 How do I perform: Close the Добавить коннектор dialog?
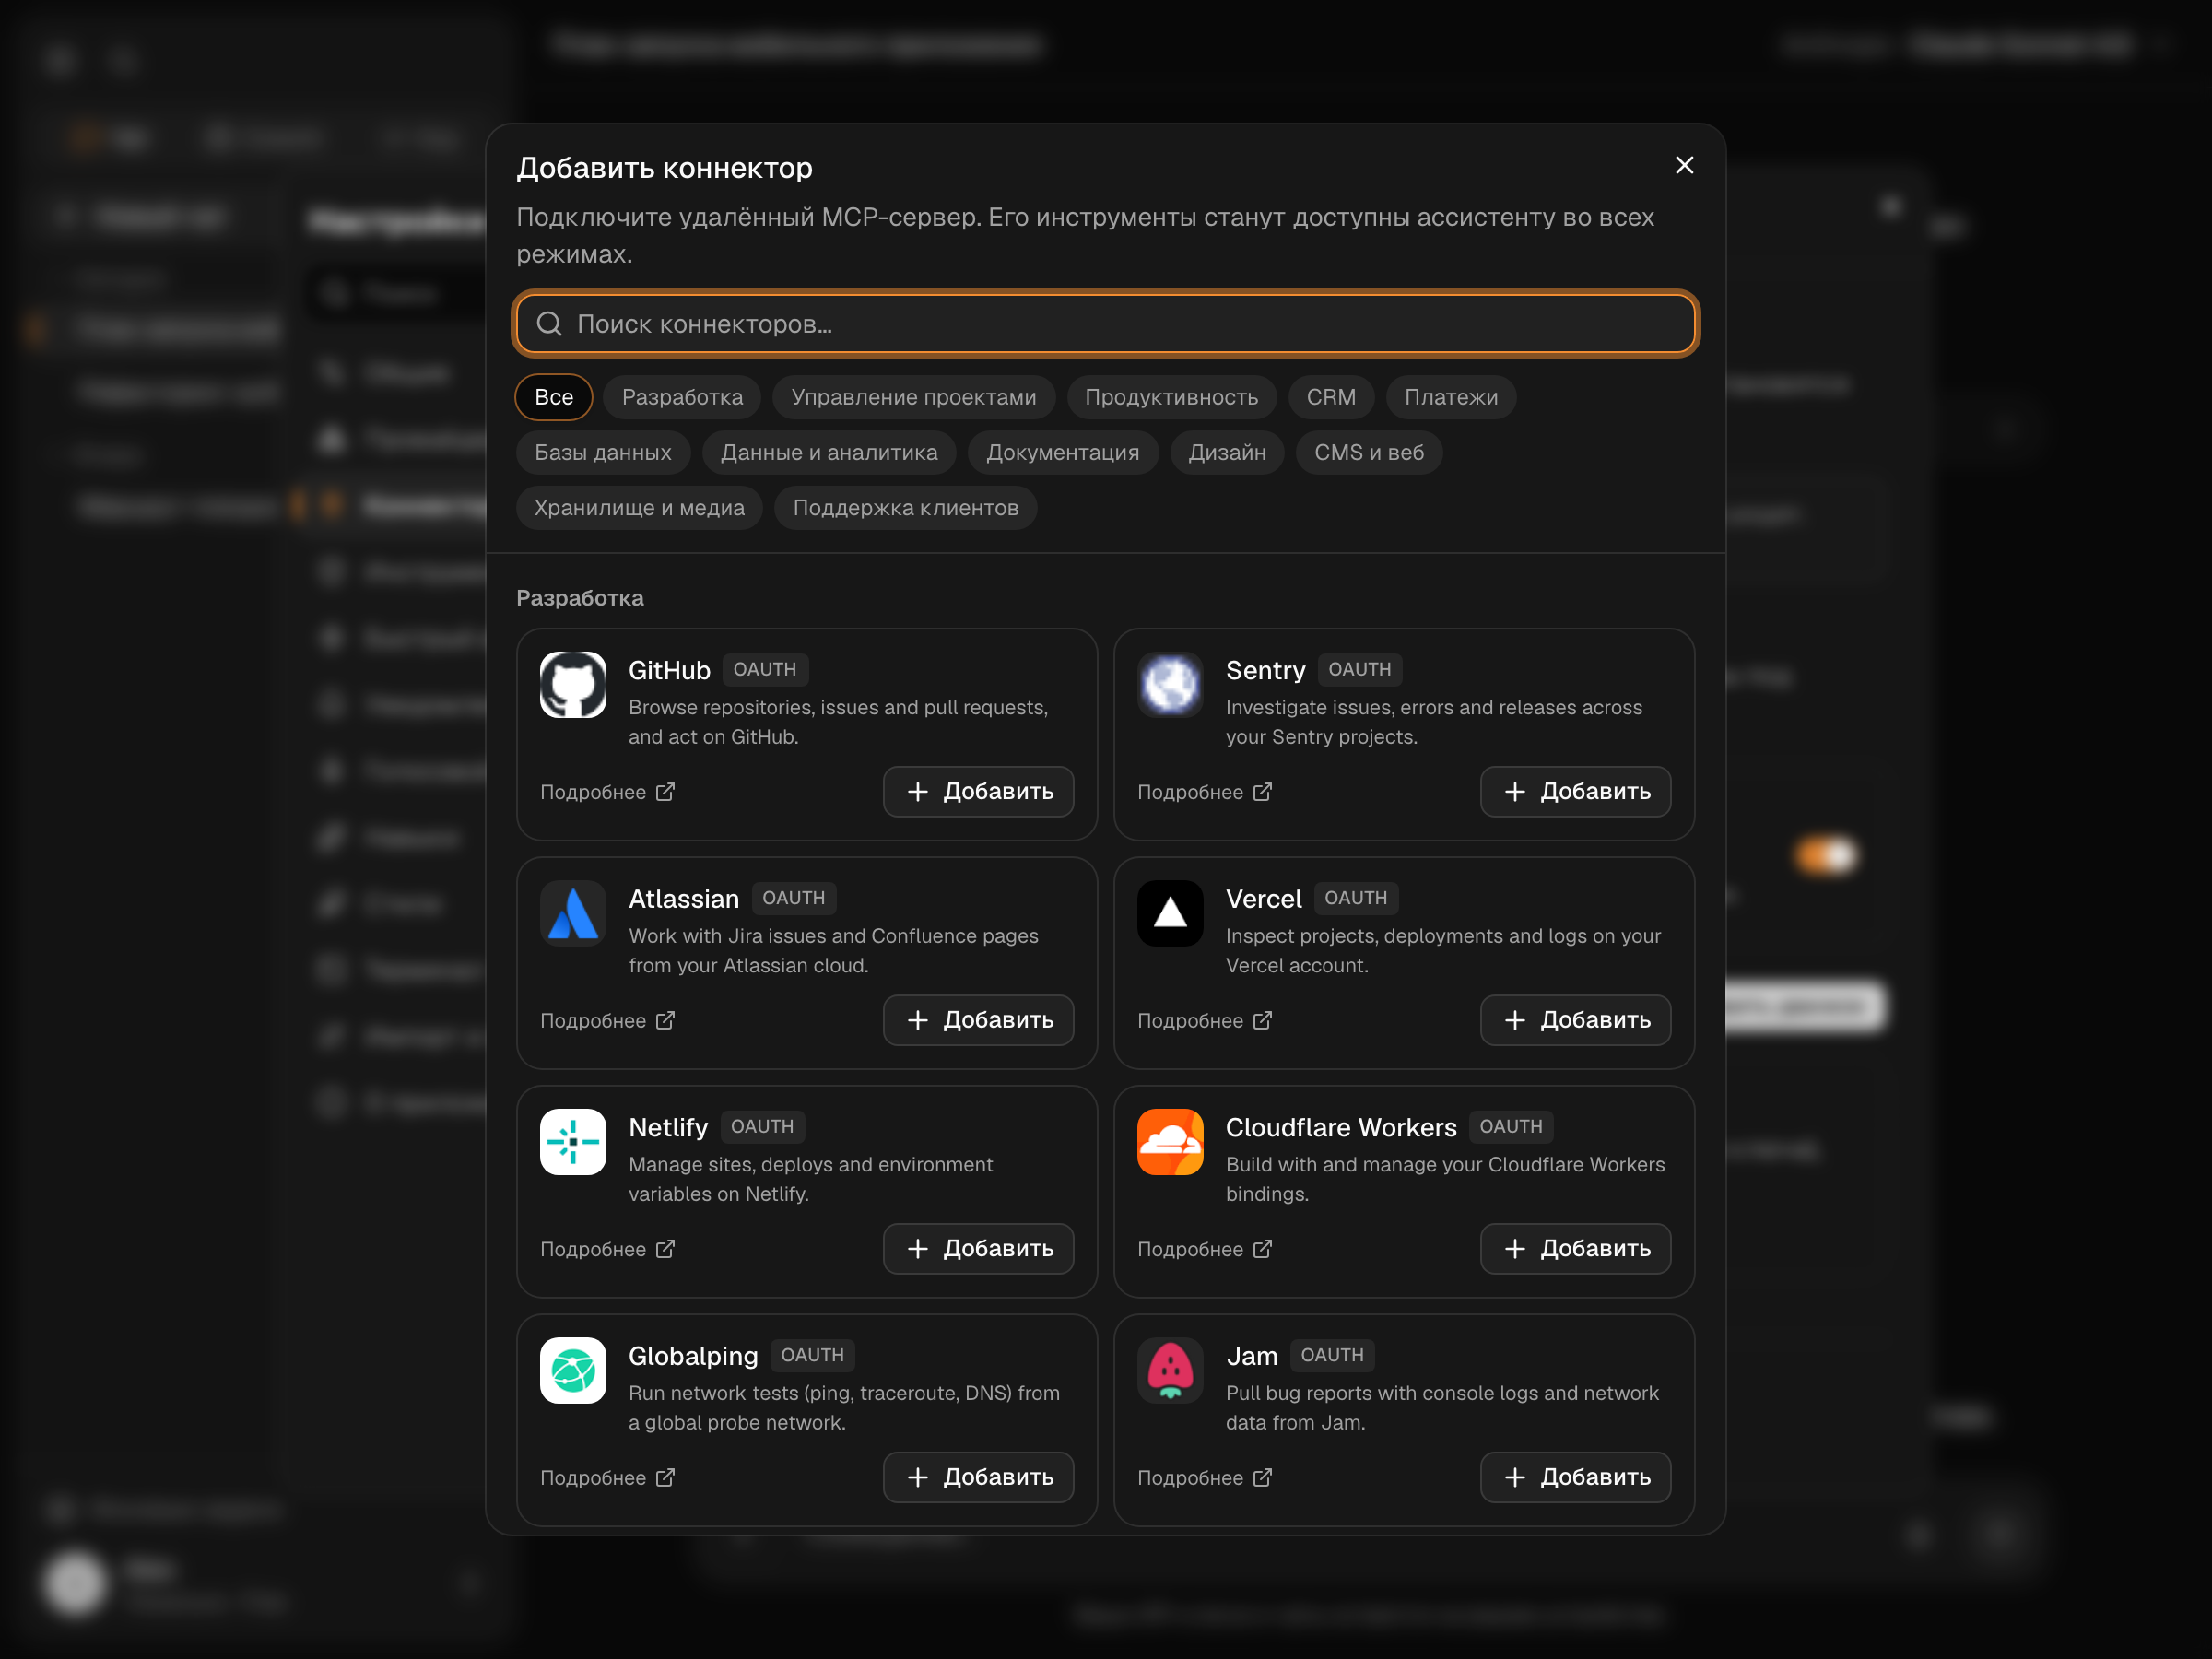click(x=1684, y=165)
